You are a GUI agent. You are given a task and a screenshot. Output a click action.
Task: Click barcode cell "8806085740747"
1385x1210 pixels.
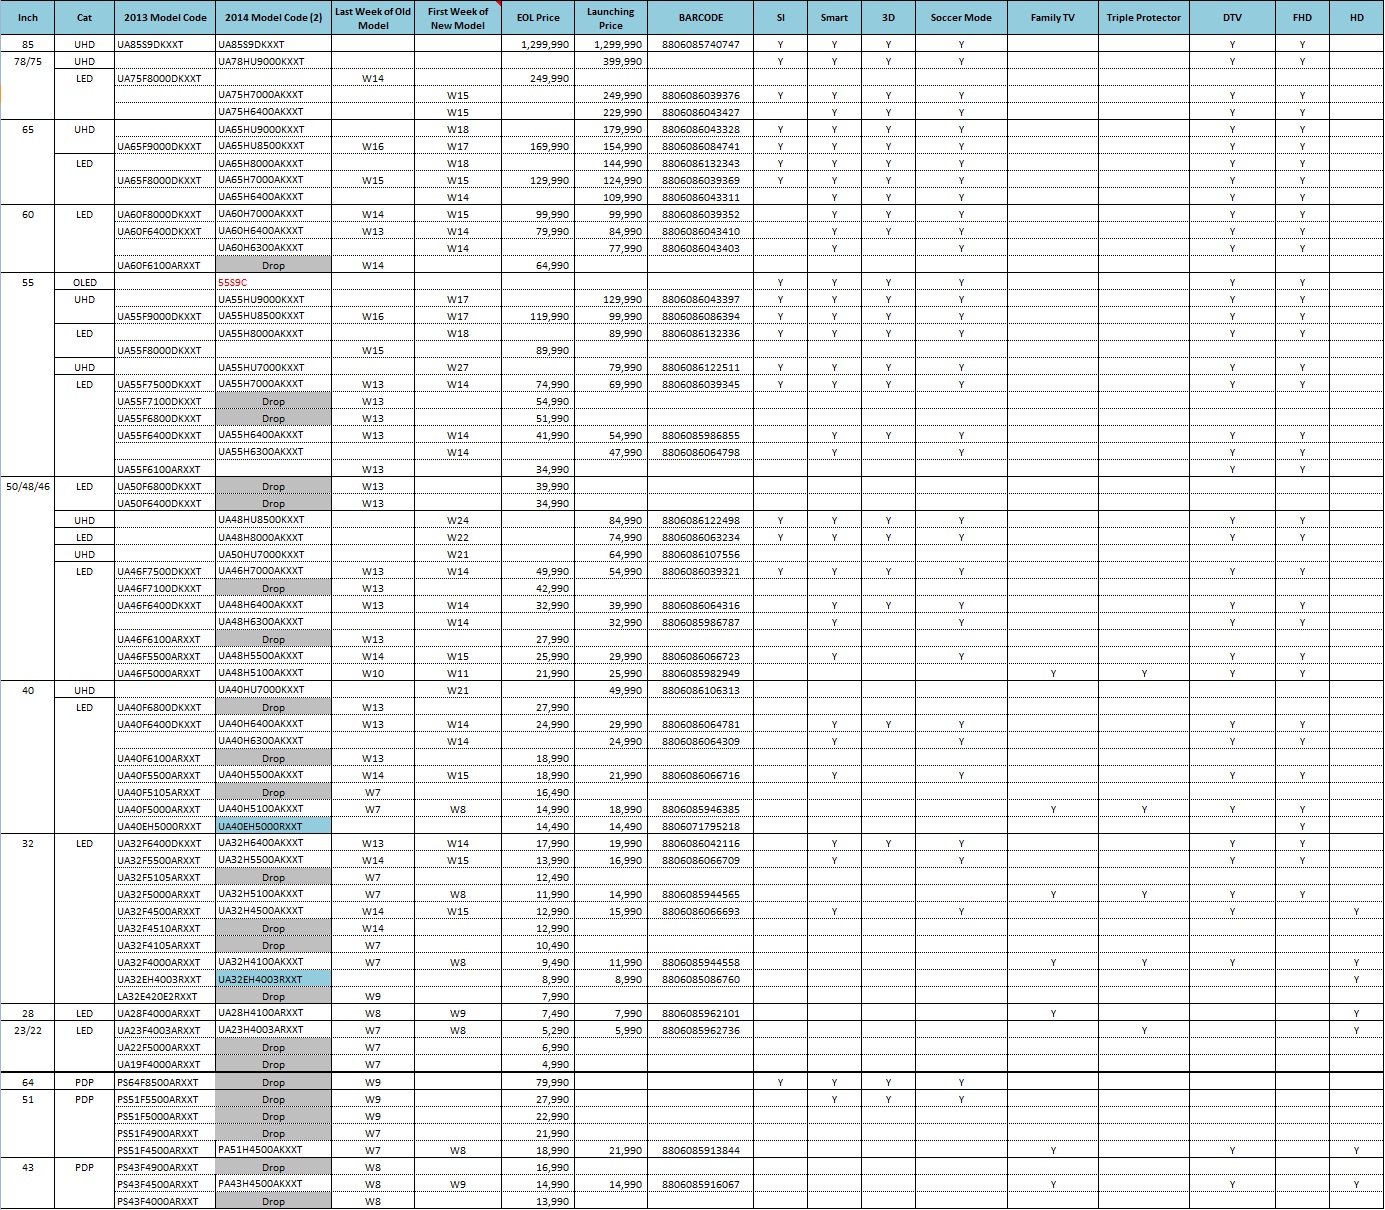pyautogui.click(x=701, y=45)
